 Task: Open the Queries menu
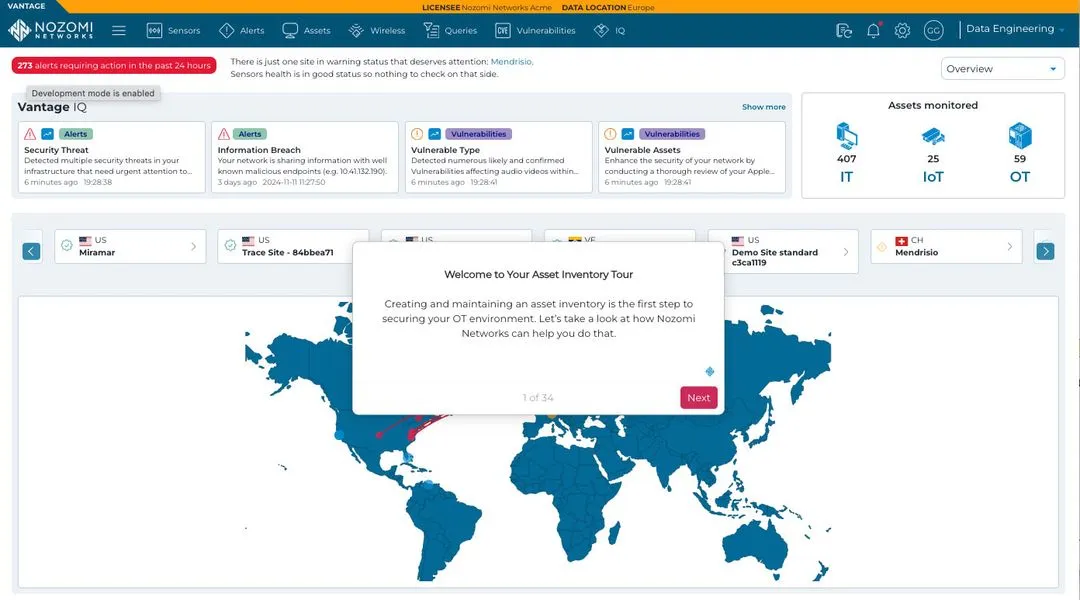(450, 30)
